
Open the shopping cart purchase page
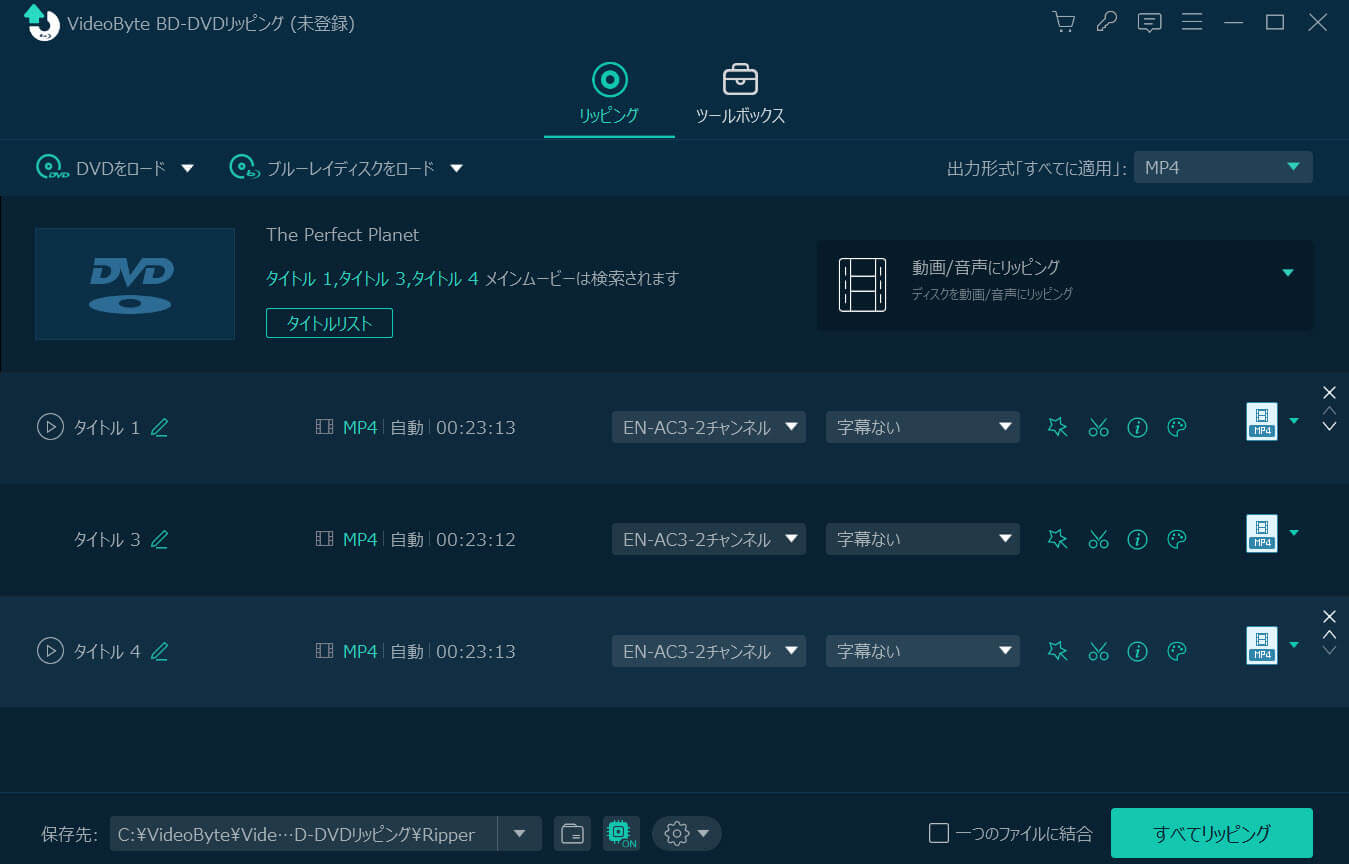coord(1063,22)
